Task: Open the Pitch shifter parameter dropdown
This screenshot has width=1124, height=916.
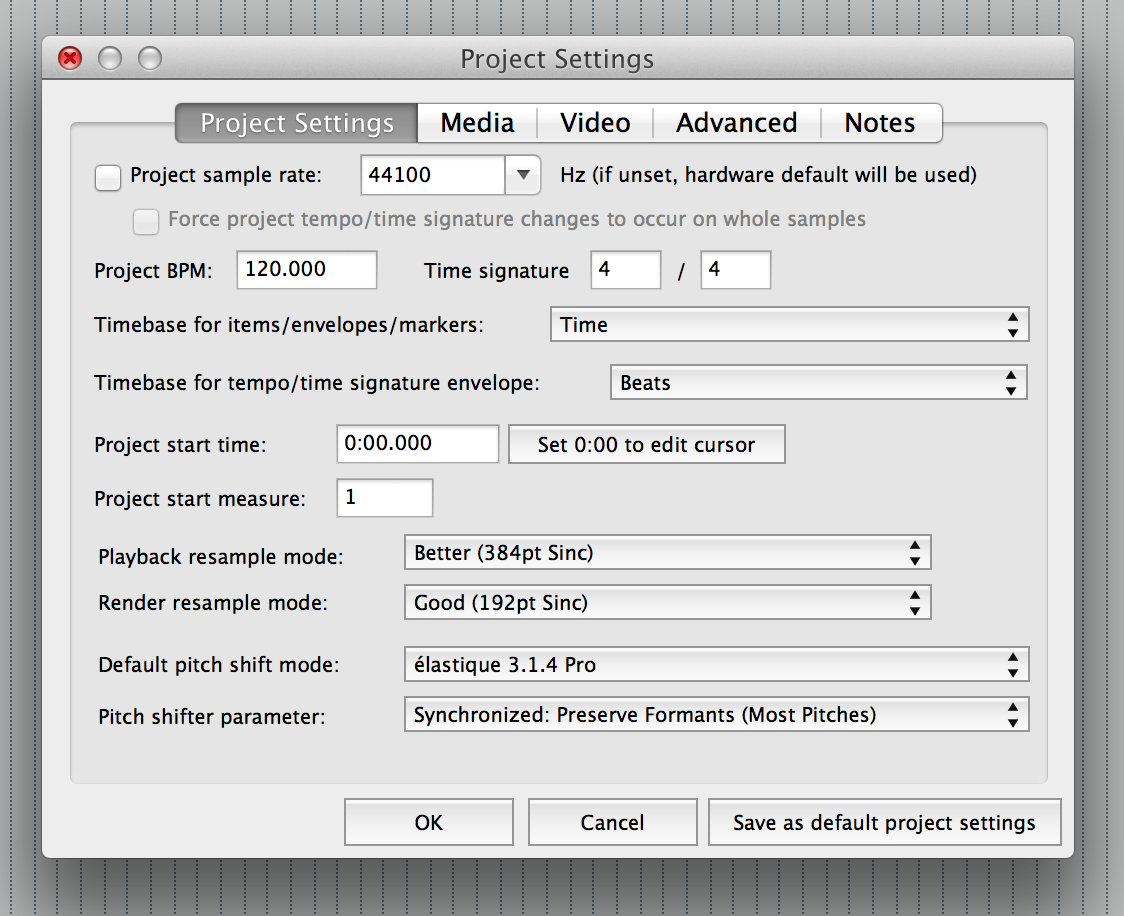Action: click(716, 715)
